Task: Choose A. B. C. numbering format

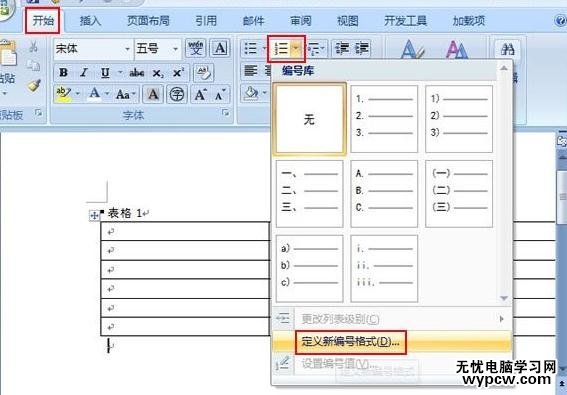Action: (384, 194)
